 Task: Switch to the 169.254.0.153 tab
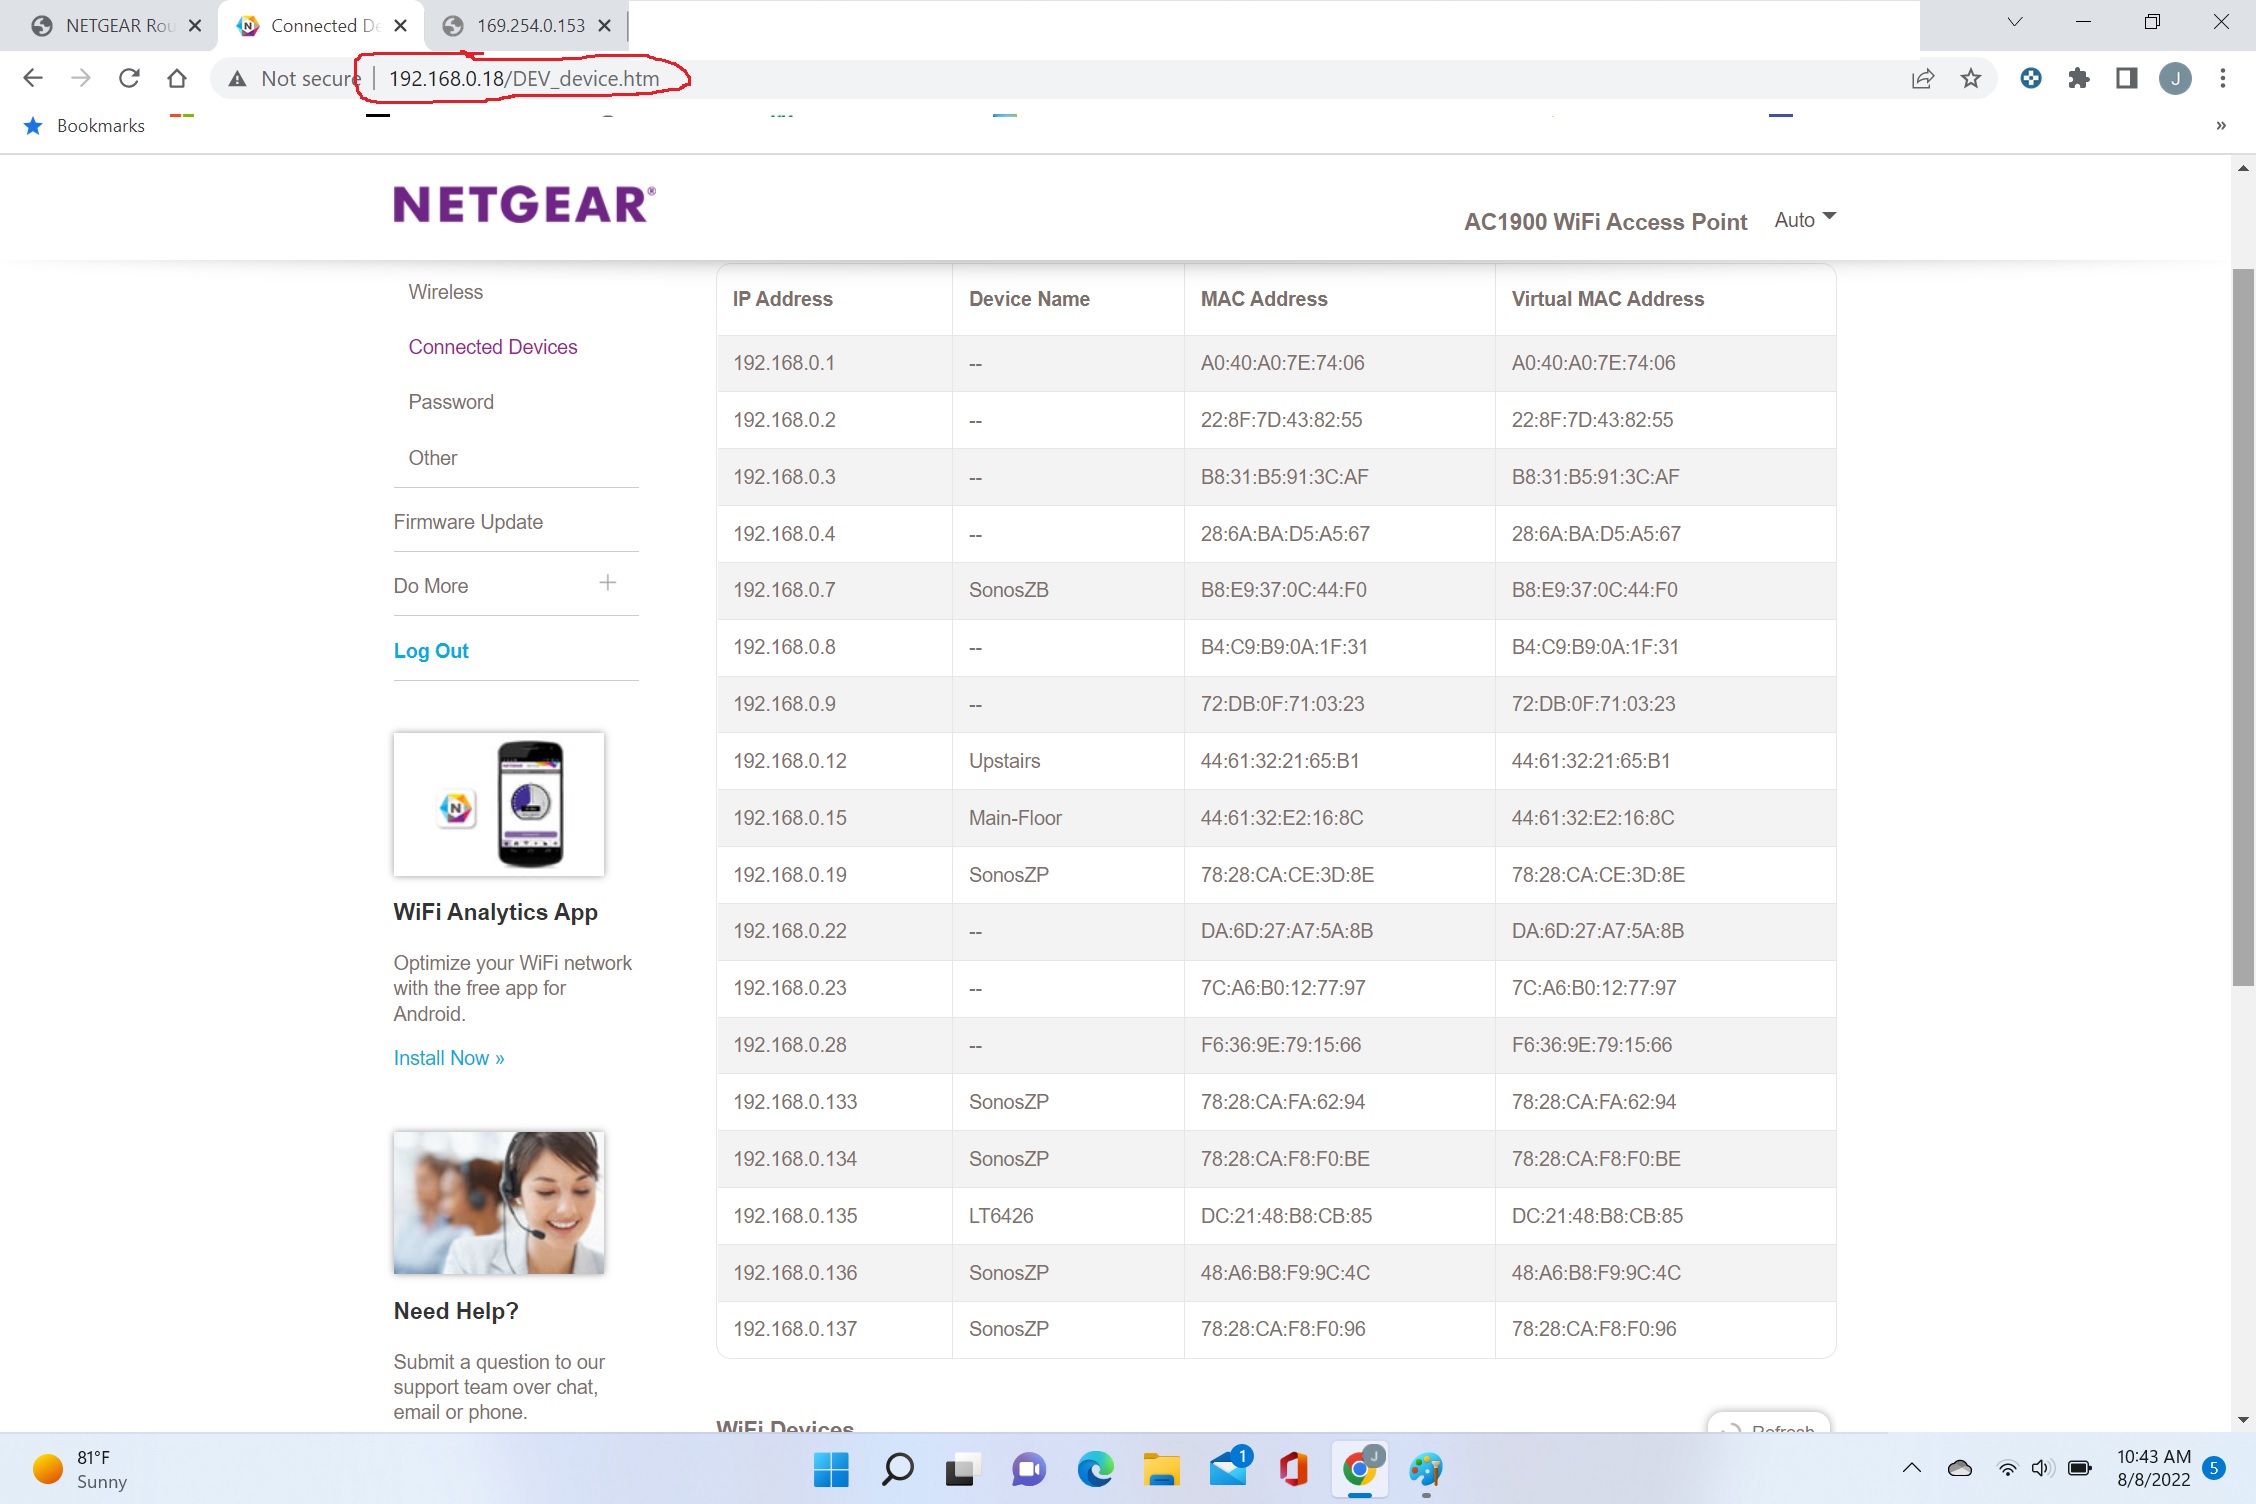click(x=529, y=26)
